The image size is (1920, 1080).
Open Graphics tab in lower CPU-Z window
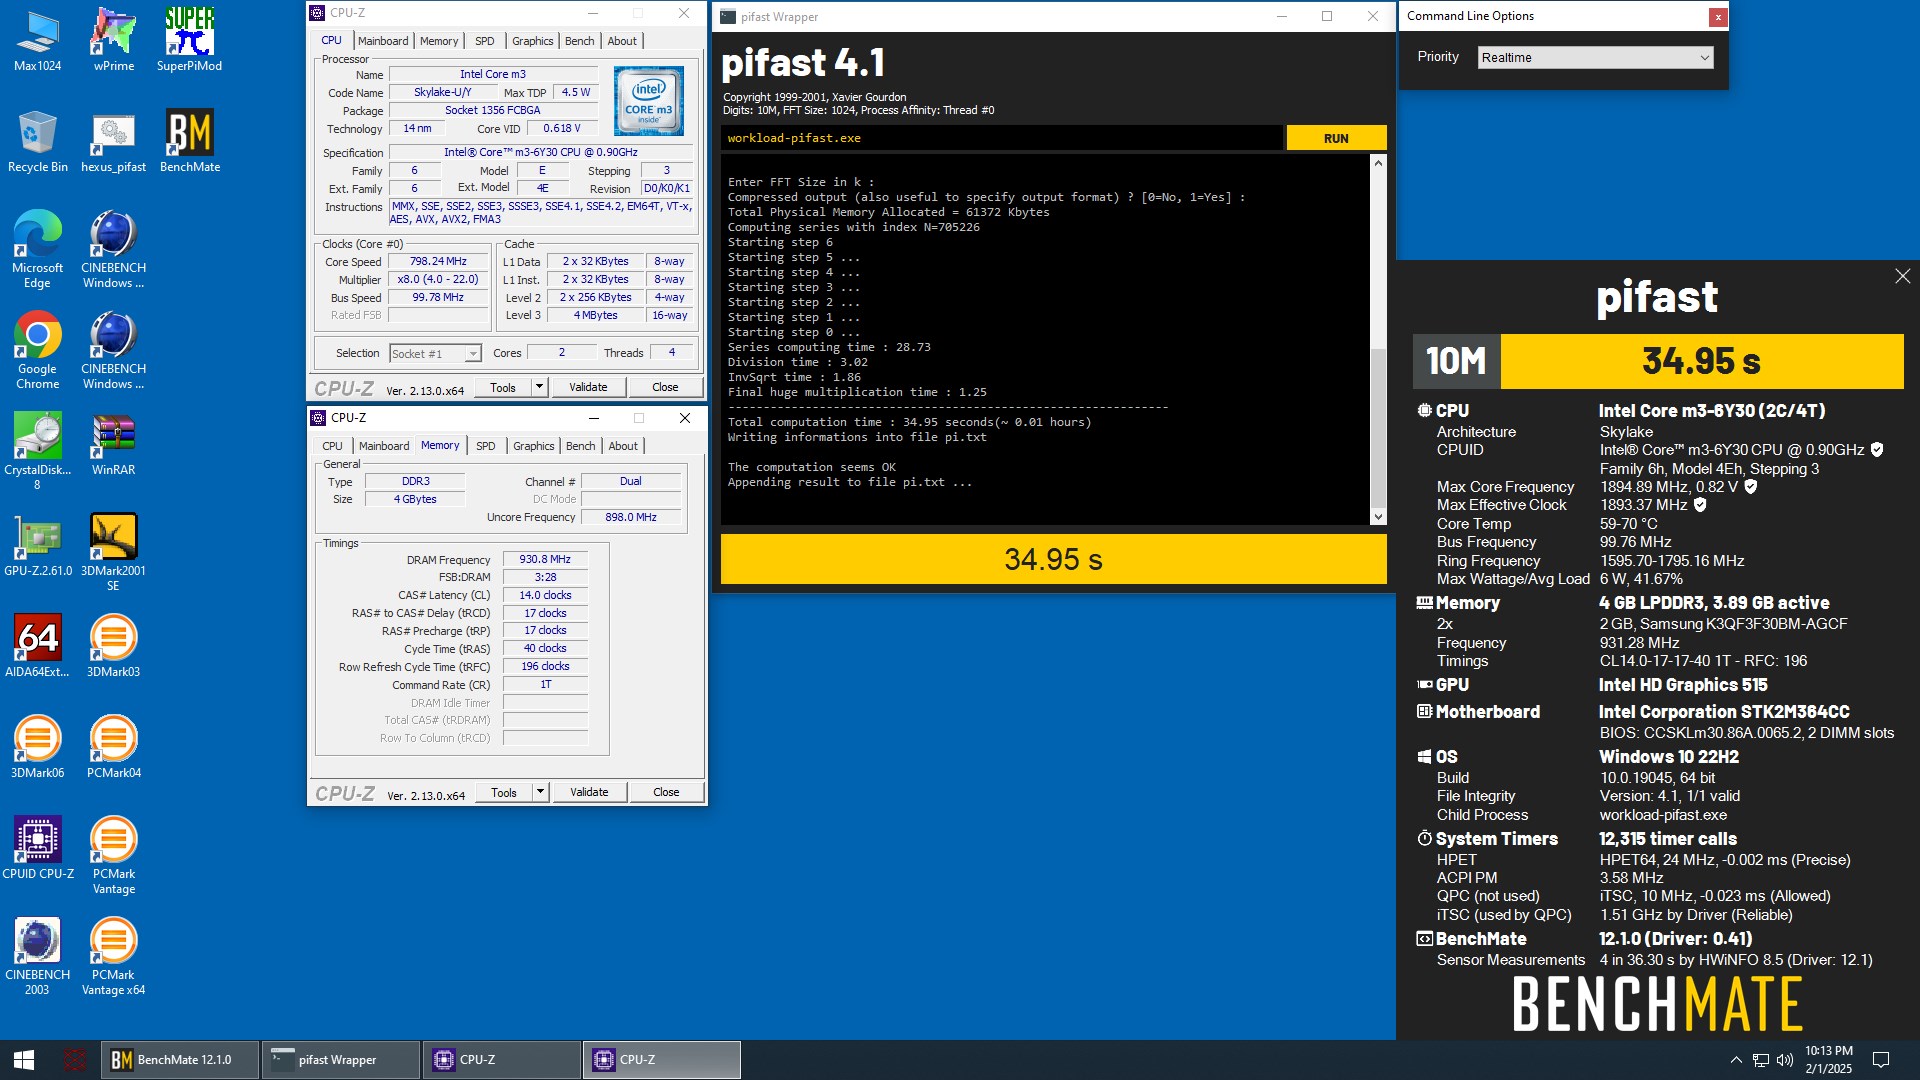(x=533, y=446)
